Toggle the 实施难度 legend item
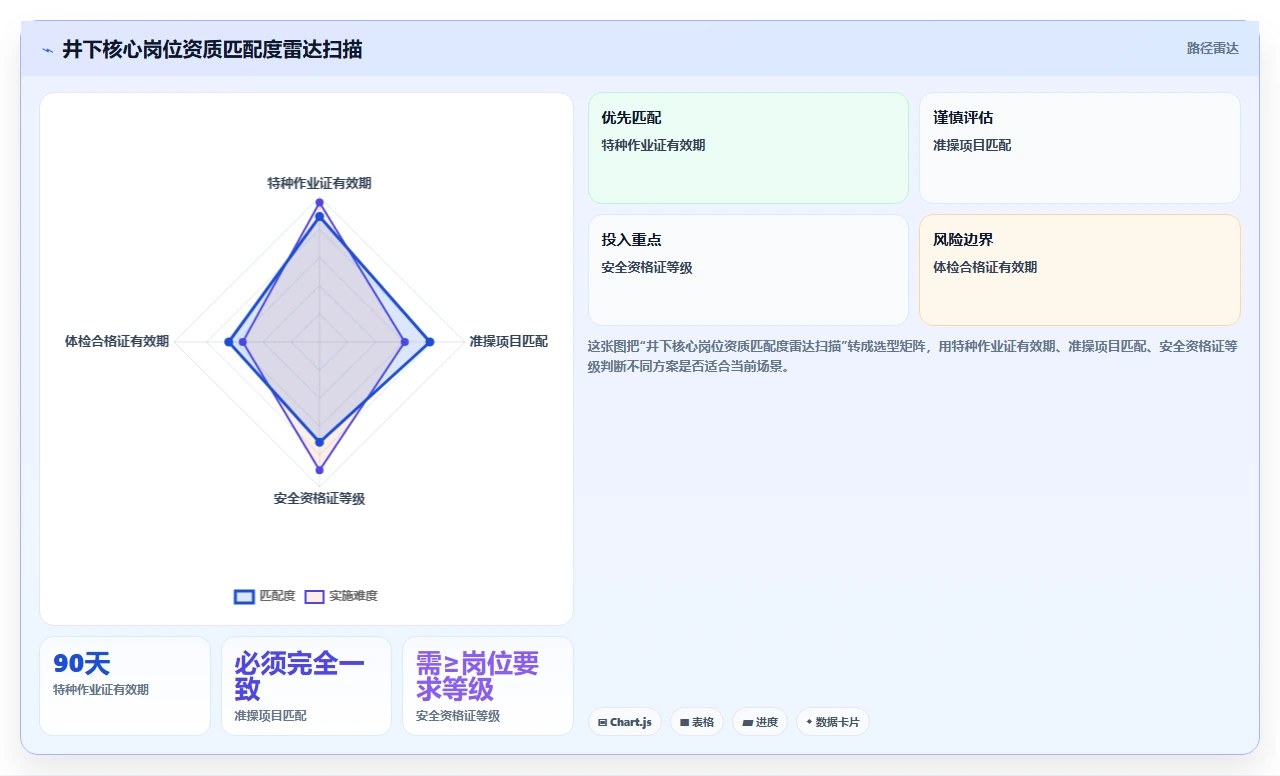 pos(341,596)
